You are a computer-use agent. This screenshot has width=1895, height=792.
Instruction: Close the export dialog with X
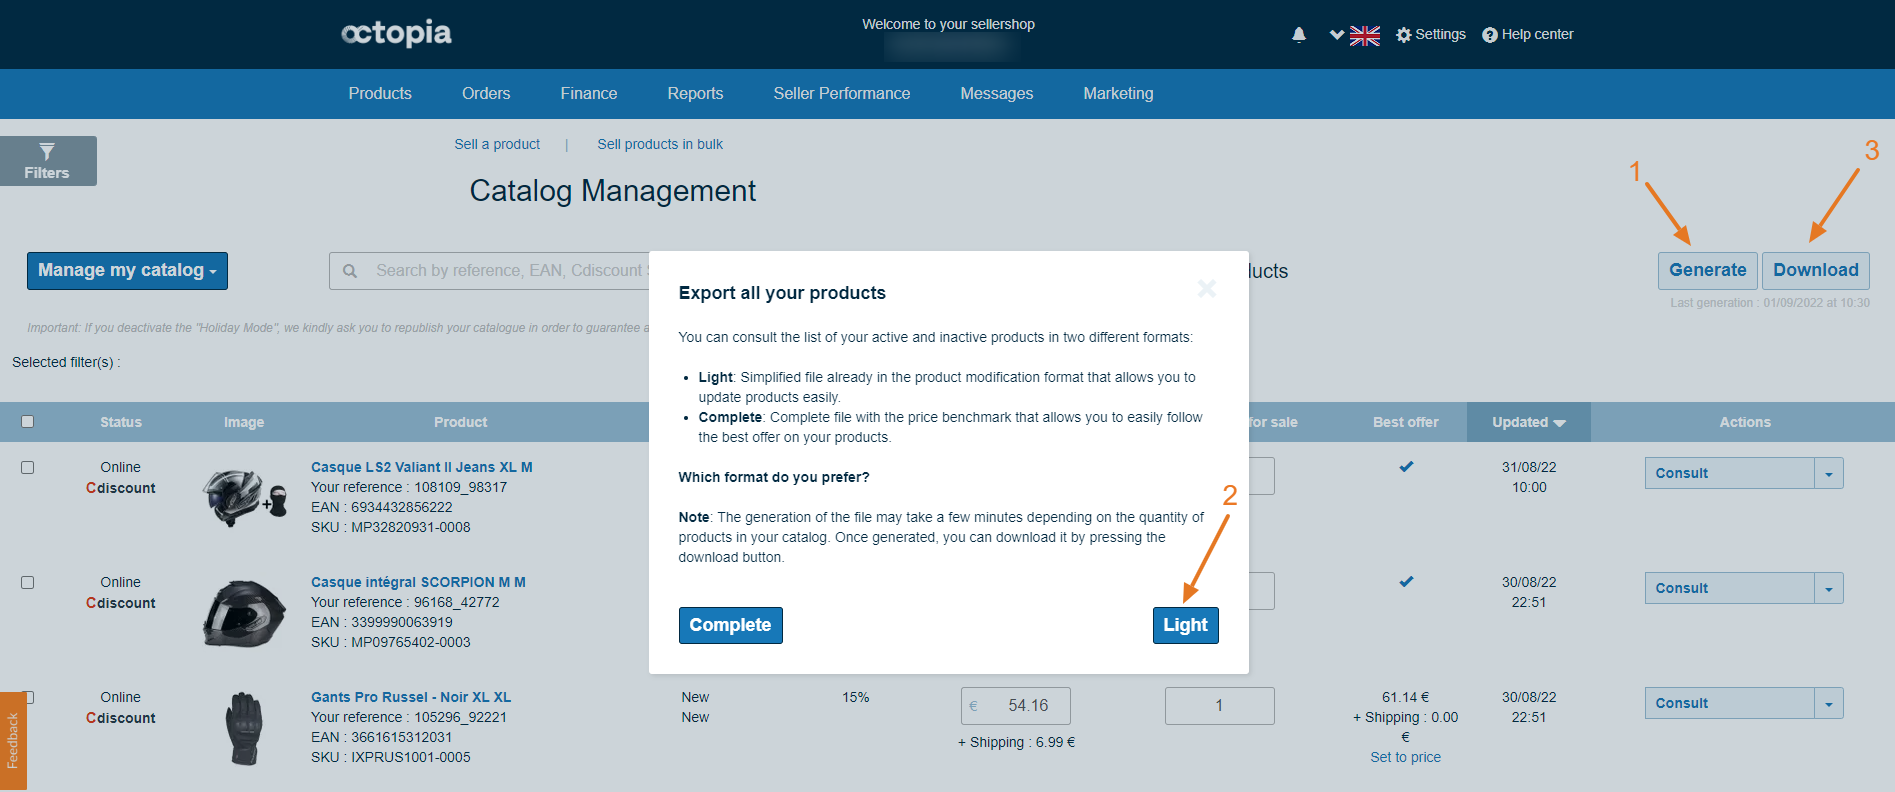[1206, 289]
